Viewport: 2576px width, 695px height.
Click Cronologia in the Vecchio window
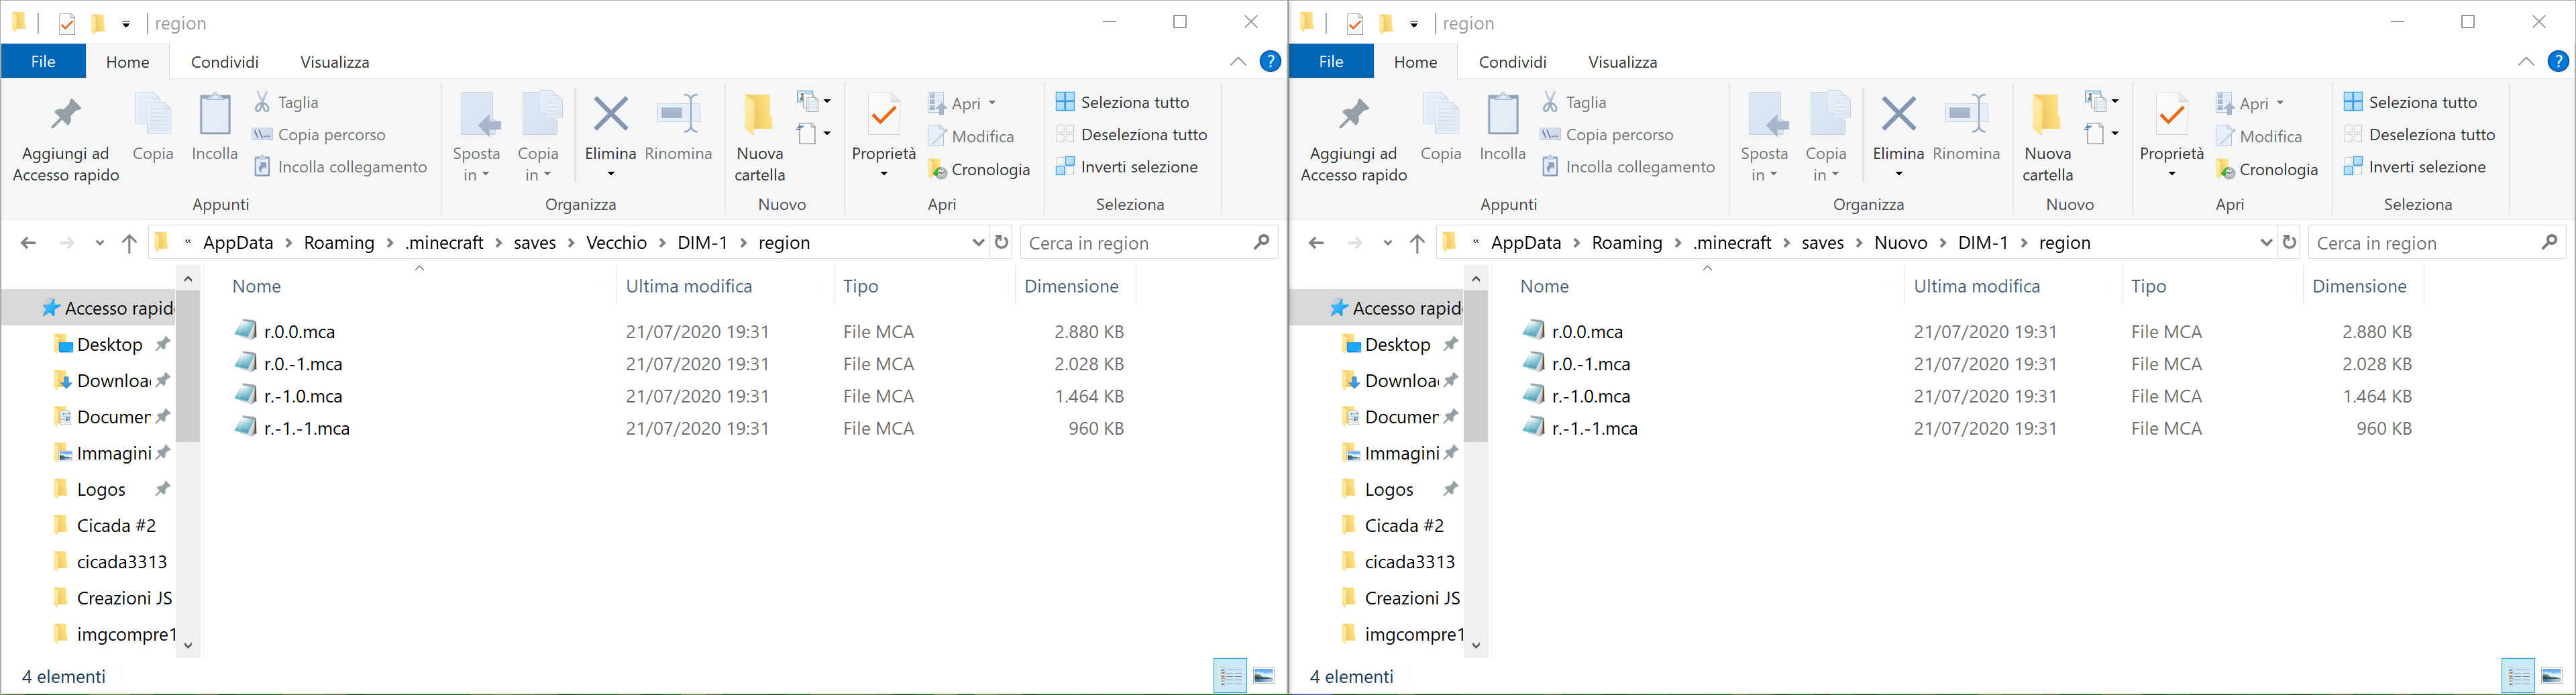coord(979,169)
